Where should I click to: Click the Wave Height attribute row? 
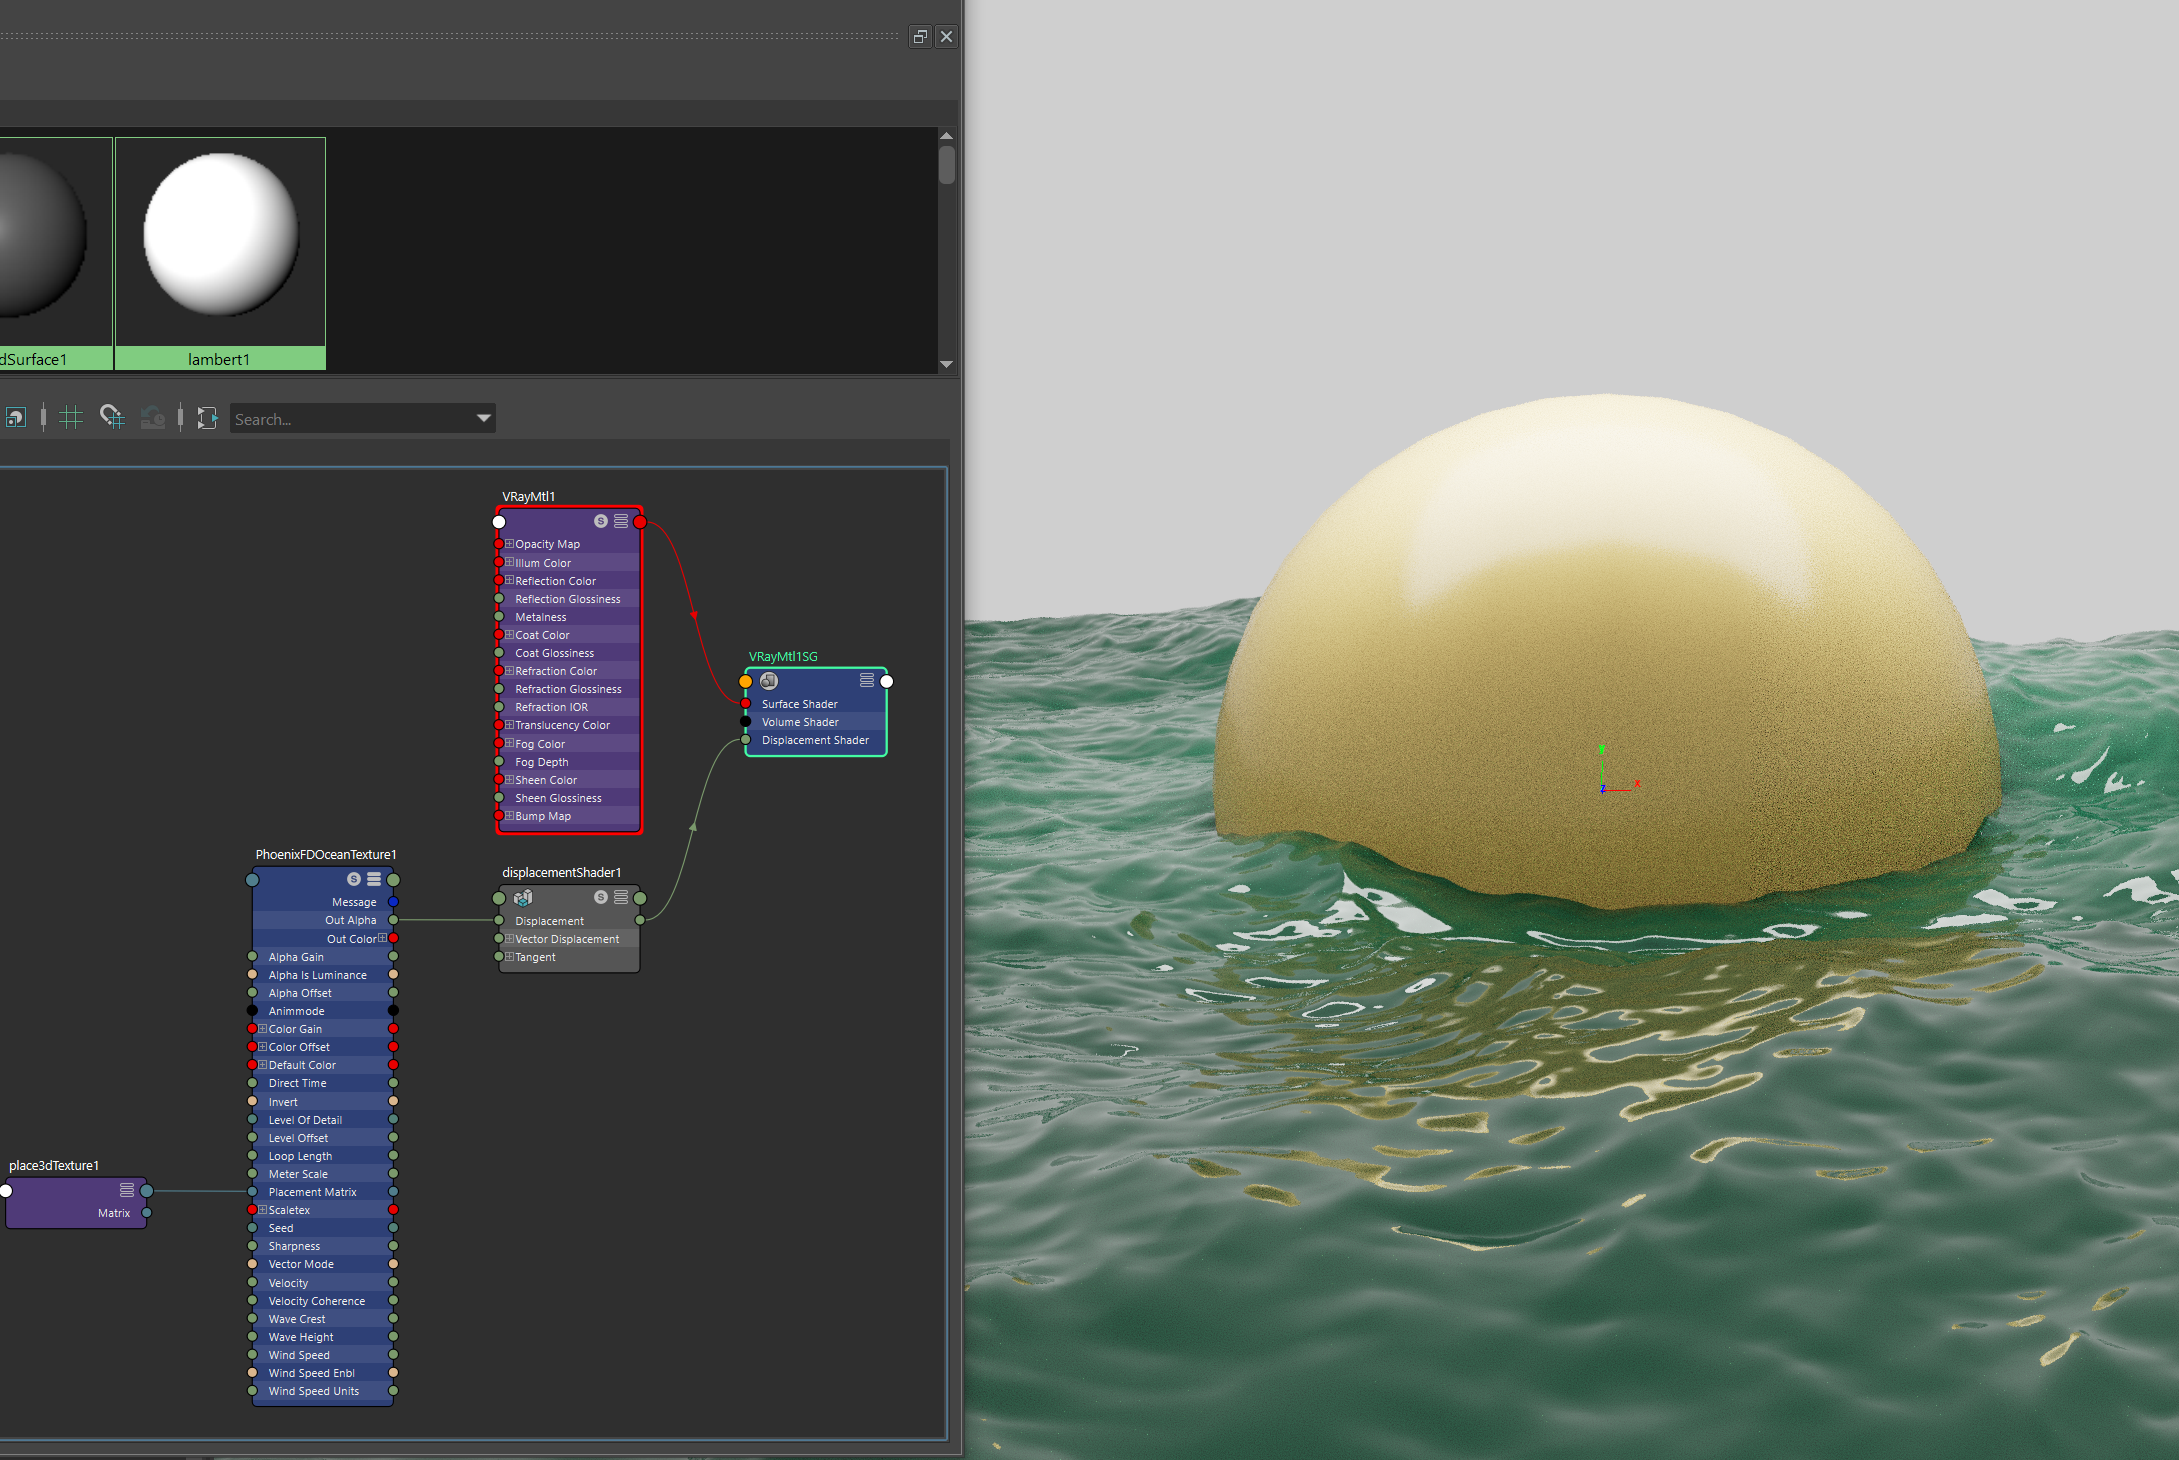[x=323, y=1337]
